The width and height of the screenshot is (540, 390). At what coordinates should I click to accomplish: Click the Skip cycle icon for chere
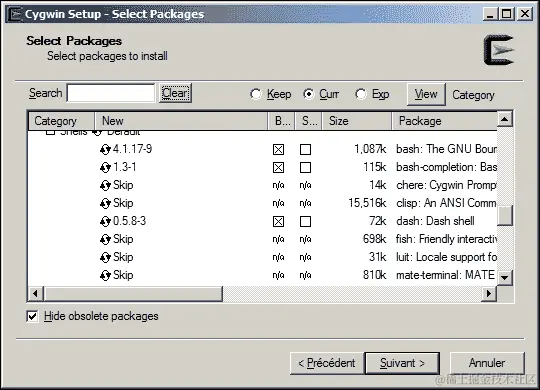pyautogui.click(x=105, y=186)
